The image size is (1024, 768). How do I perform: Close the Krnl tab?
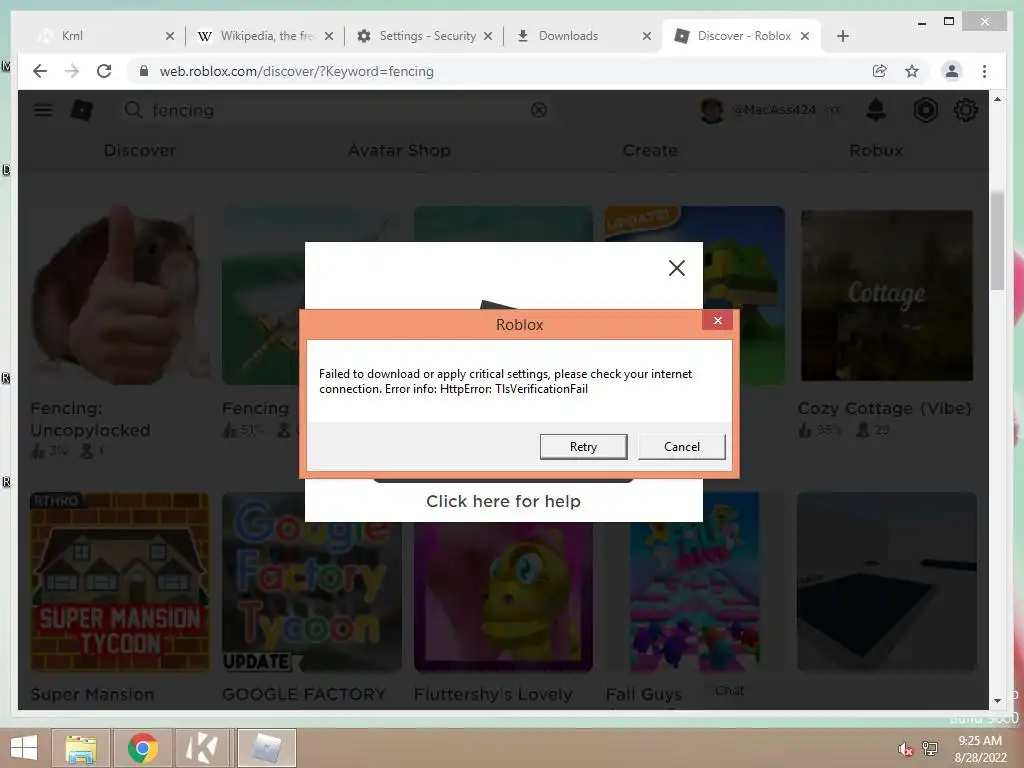170,36
